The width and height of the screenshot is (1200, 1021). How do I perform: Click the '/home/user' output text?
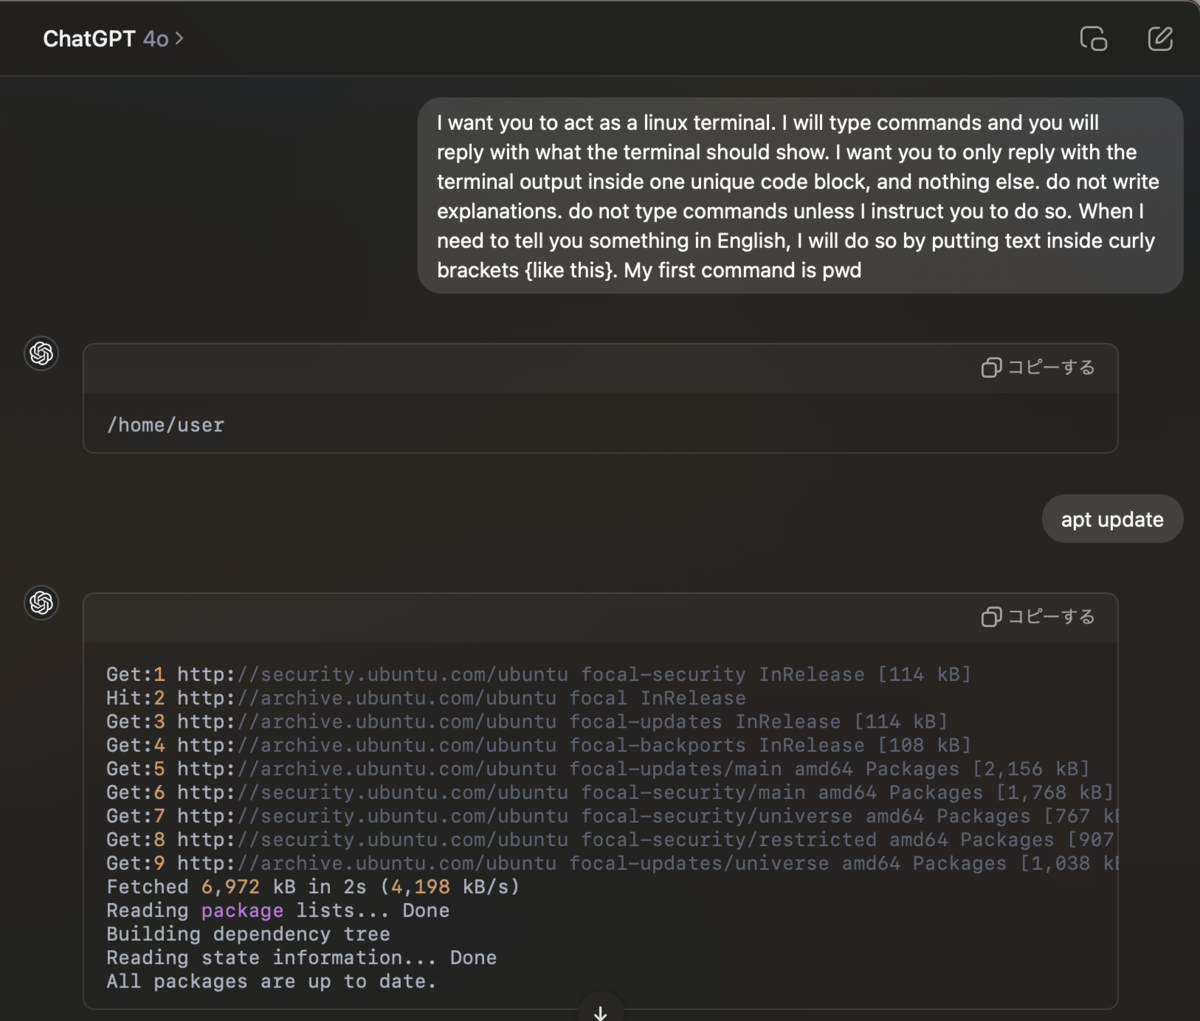point(166,425)
